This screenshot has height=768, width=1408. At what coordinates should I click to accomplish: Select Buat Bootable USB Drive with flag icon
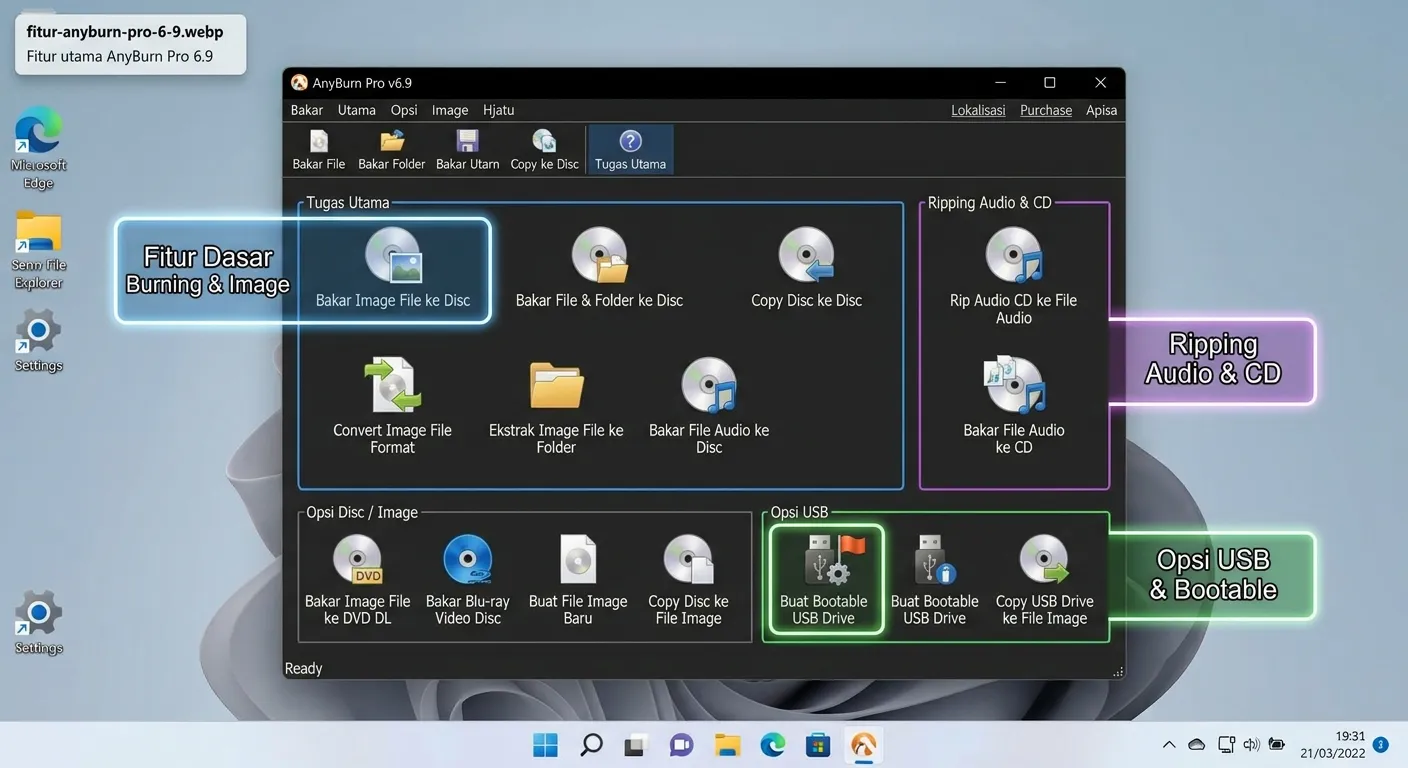pos(824,580)
